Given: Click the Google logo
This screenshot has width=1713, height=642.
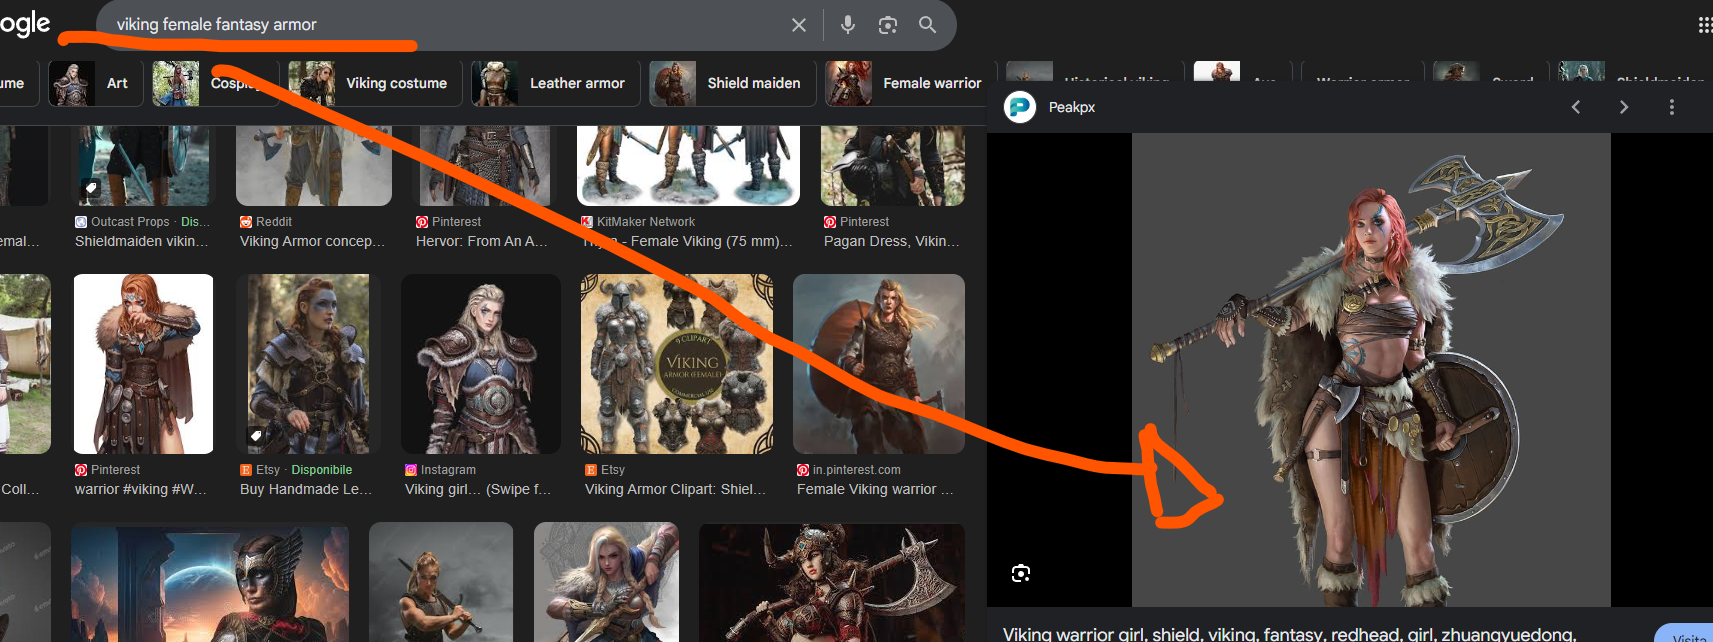Looking at the screenshot, I should 25,24.
